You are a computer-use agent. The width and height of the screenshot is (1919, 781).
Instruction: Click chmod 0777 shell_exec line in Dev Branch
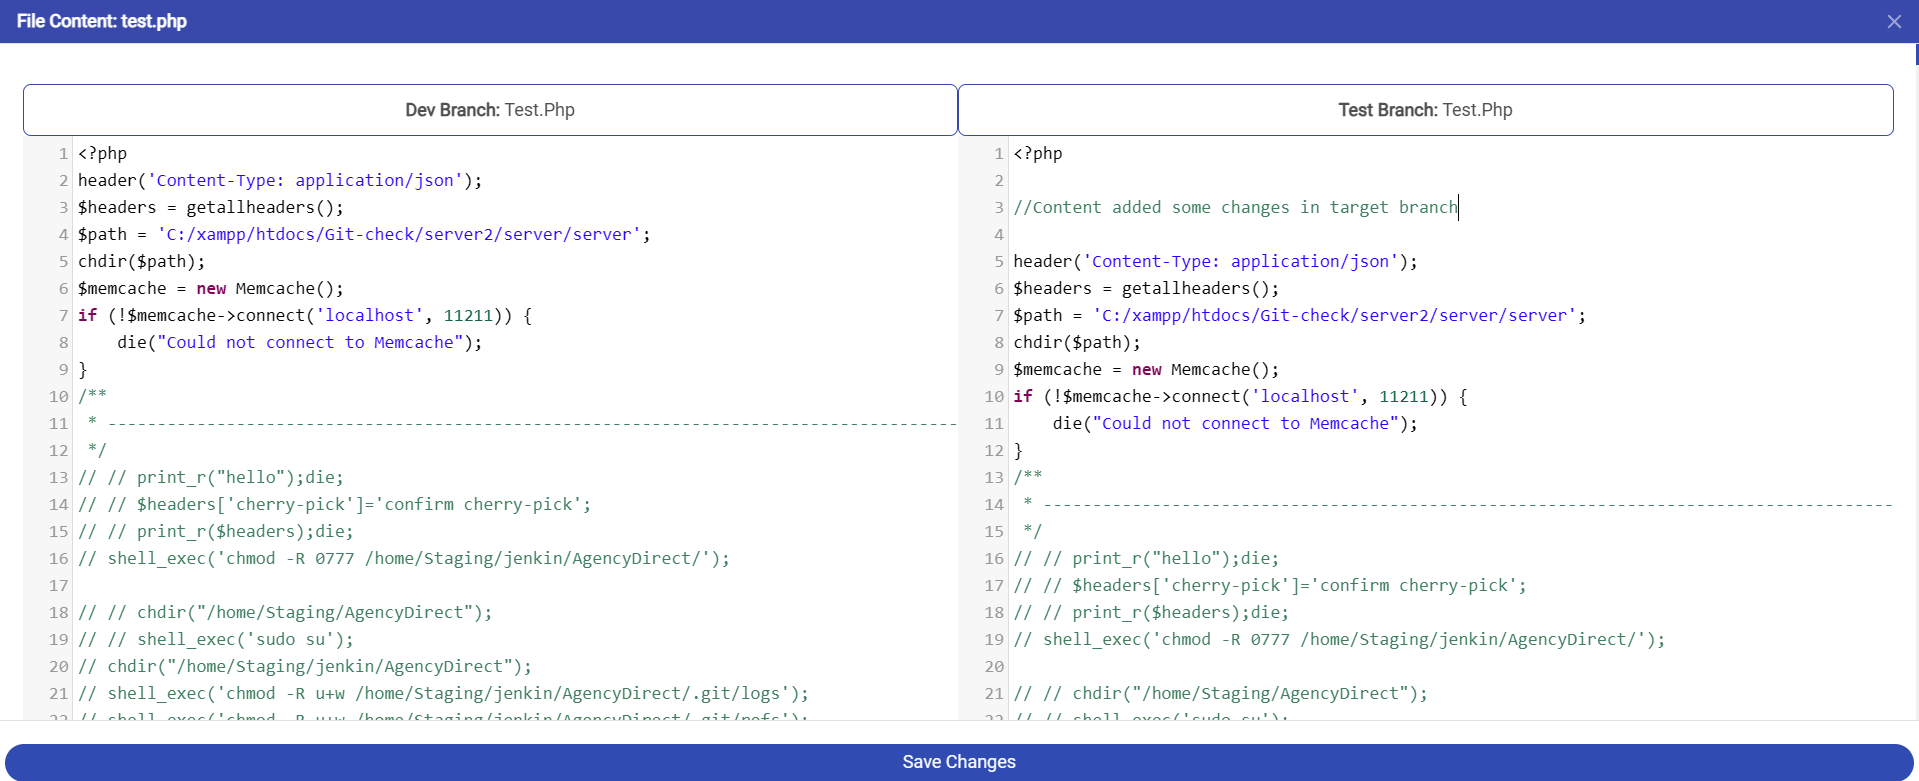403,559
